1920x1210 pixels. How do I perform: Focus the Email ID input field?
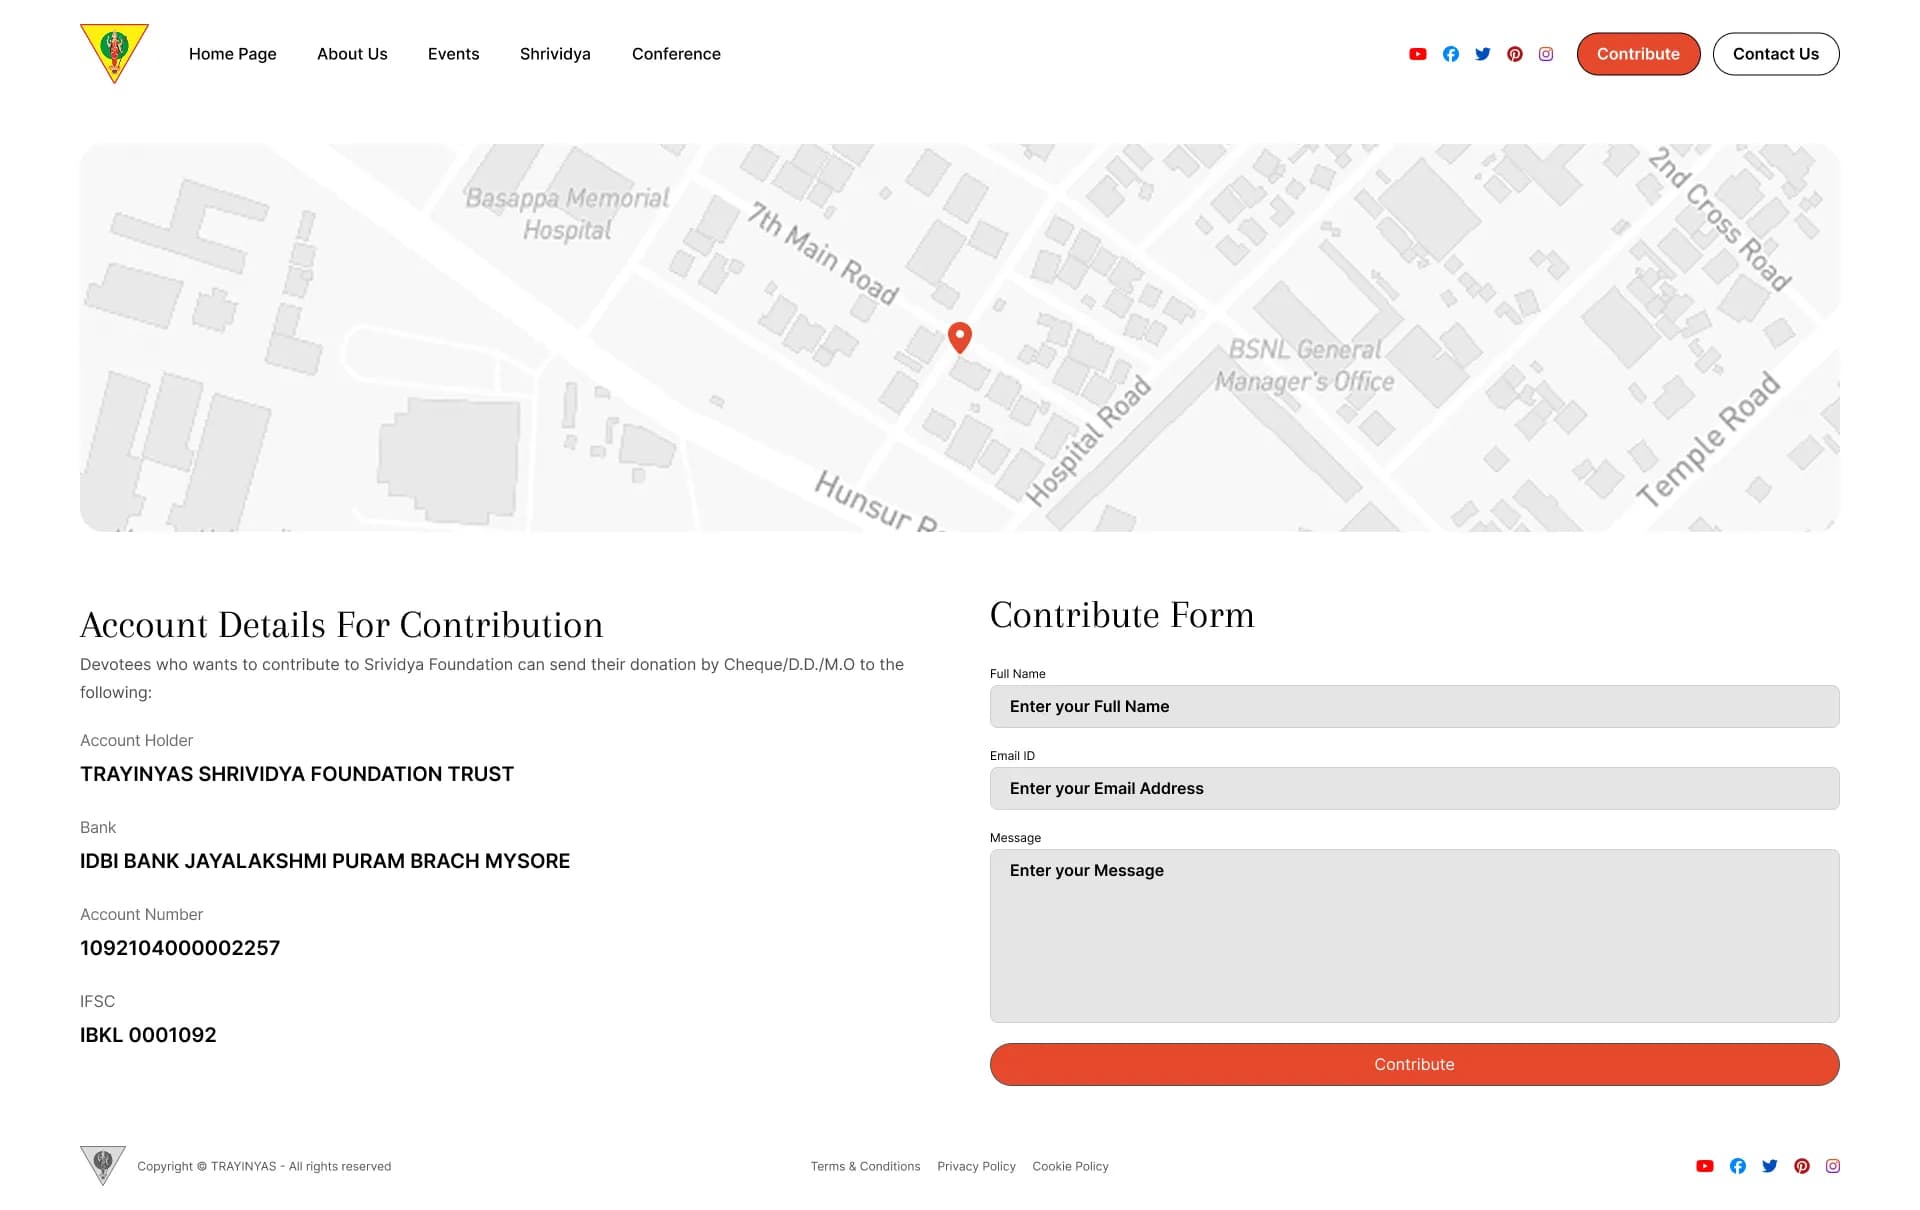tap(1414, 788)
